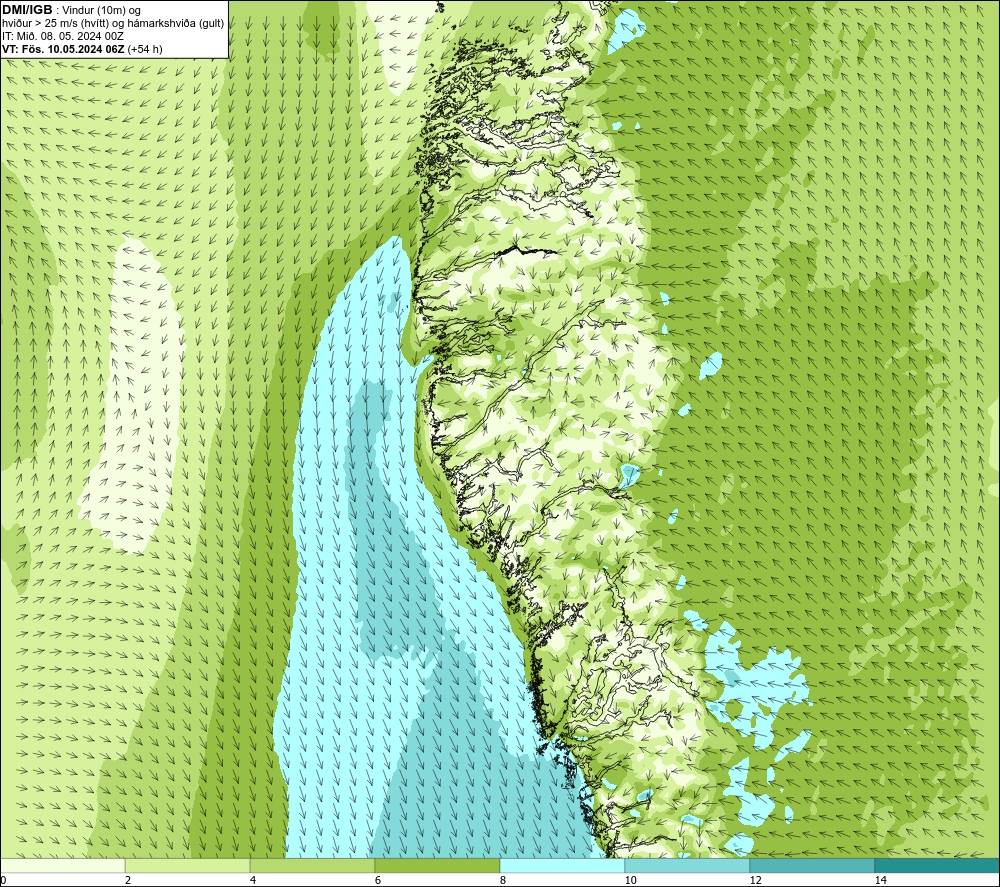Click the 'IT: Mið. 08. 05. 2024 00Z' line

coord(62,36)
